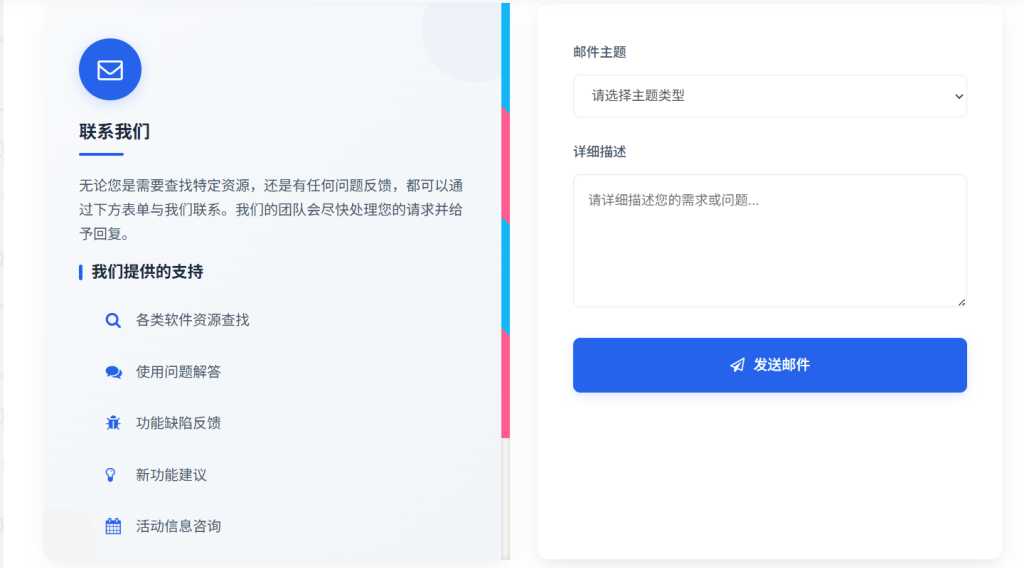Click the blue envelope icon circle

[110, 70]
